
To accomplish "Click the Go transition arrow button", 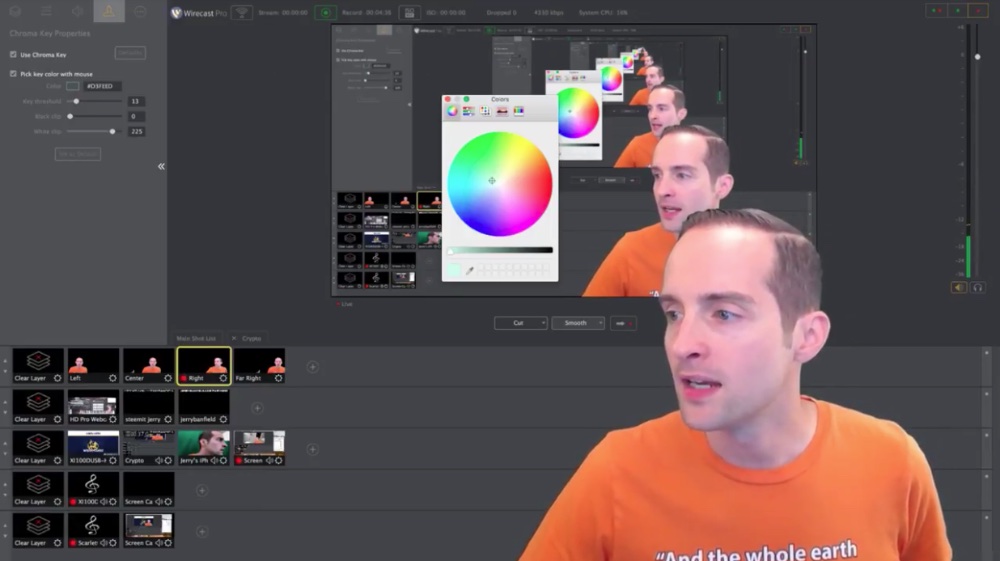I will [x=622, y=323].
